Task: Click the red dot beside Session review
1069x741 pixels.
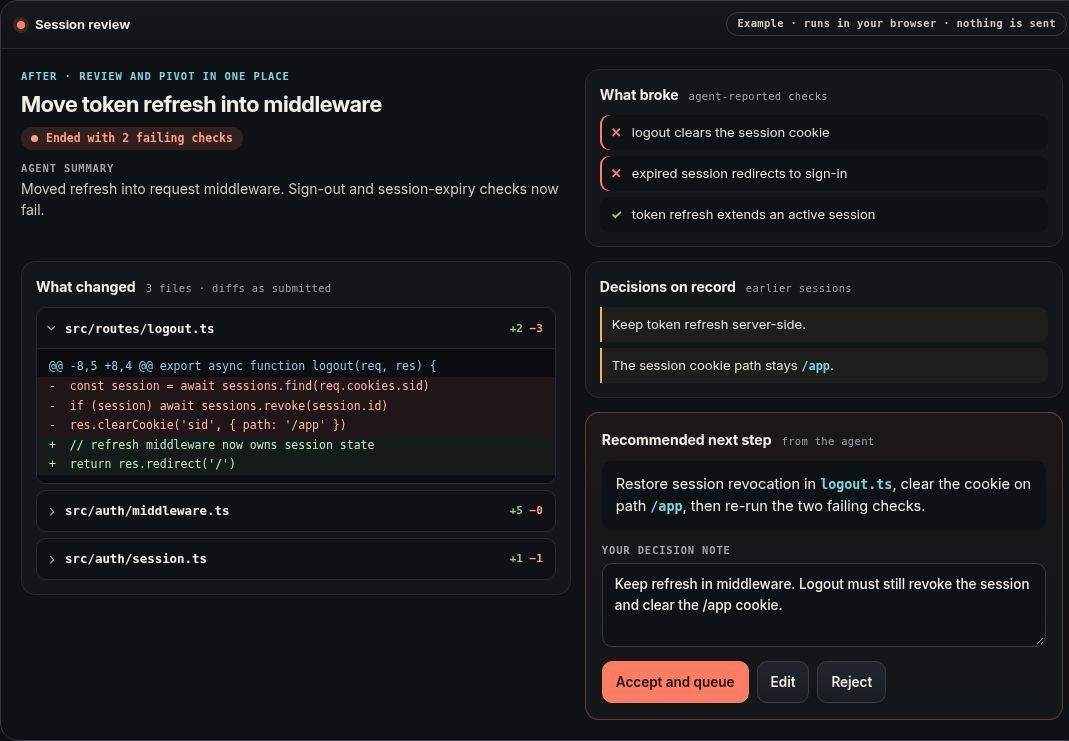Action: [x=20, y=25]
